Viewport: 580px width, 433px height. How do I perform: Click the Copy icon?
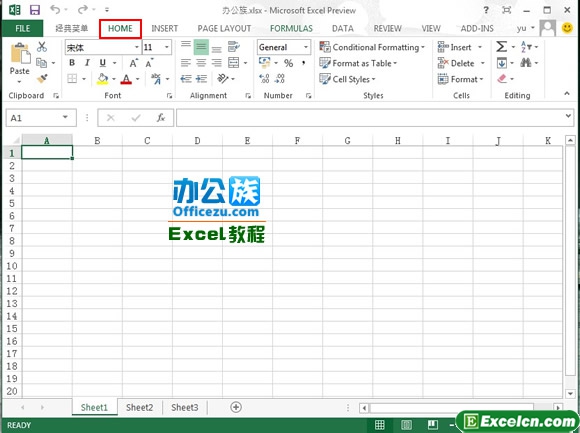[x=41, y=63]
